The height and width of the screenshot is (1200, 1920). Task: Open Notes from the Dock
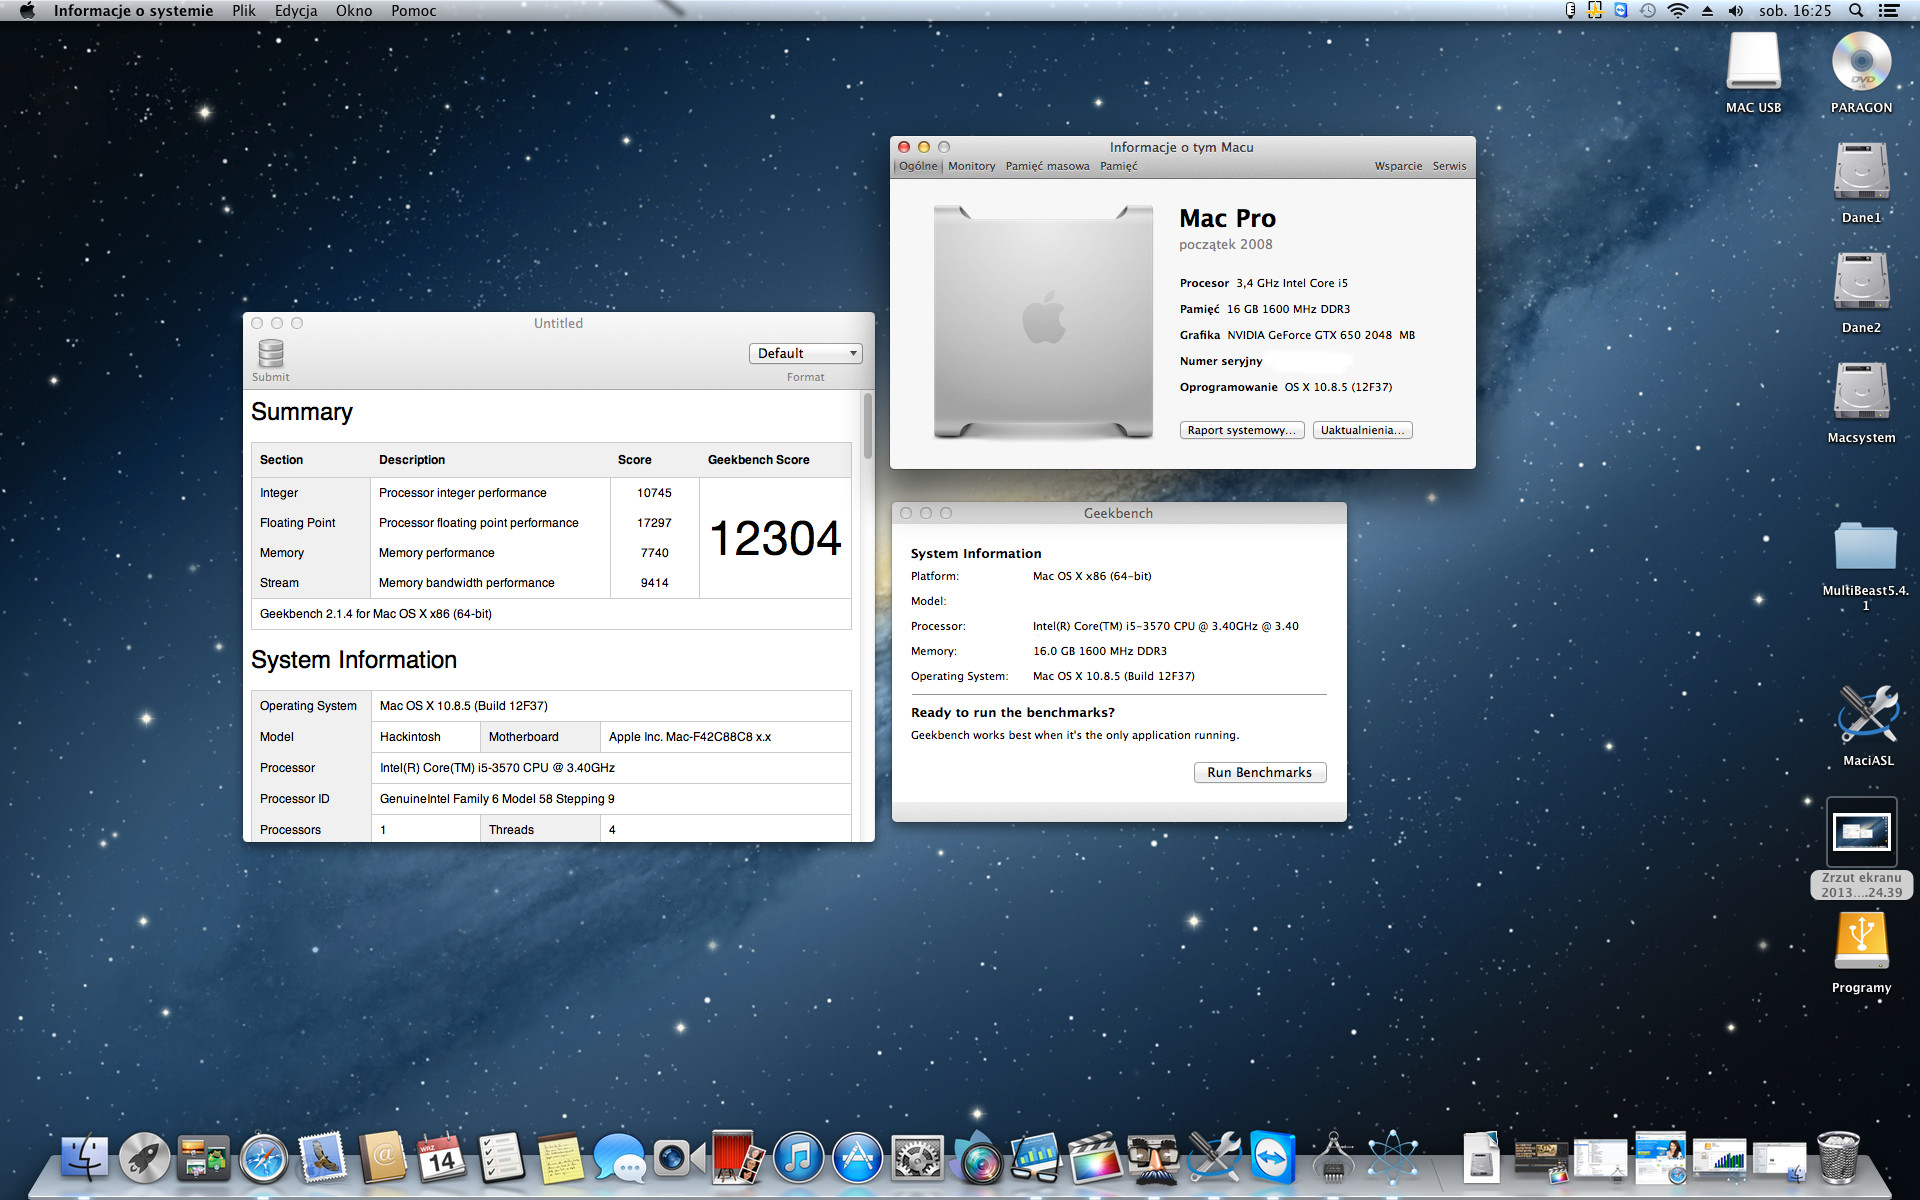pyautogui.click(x=560, y=1158)
